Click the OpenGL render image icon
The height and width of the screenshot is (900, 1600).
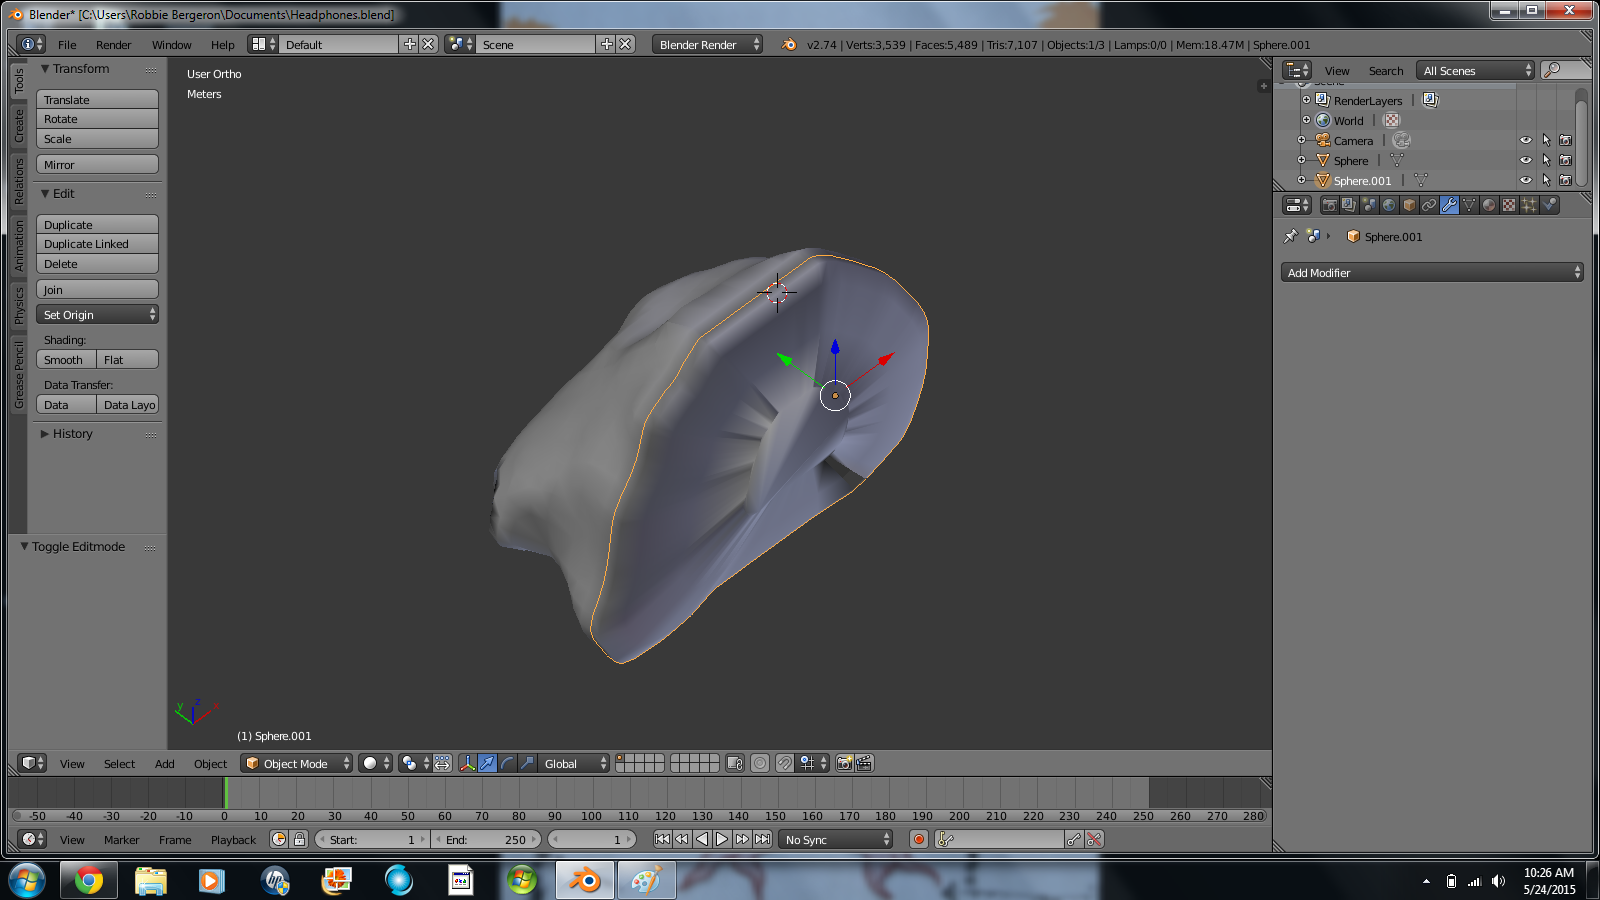844,763
